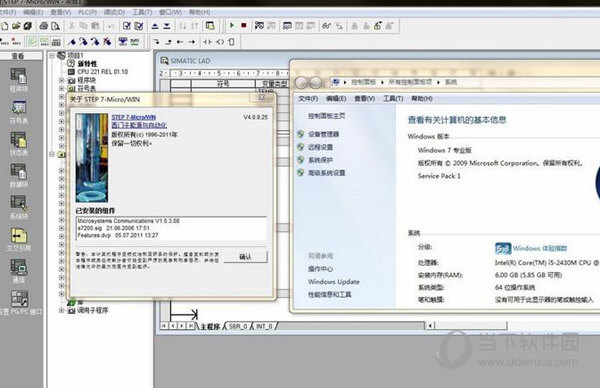
Task: Expand the 符号表 tree node
Action: 61,88
